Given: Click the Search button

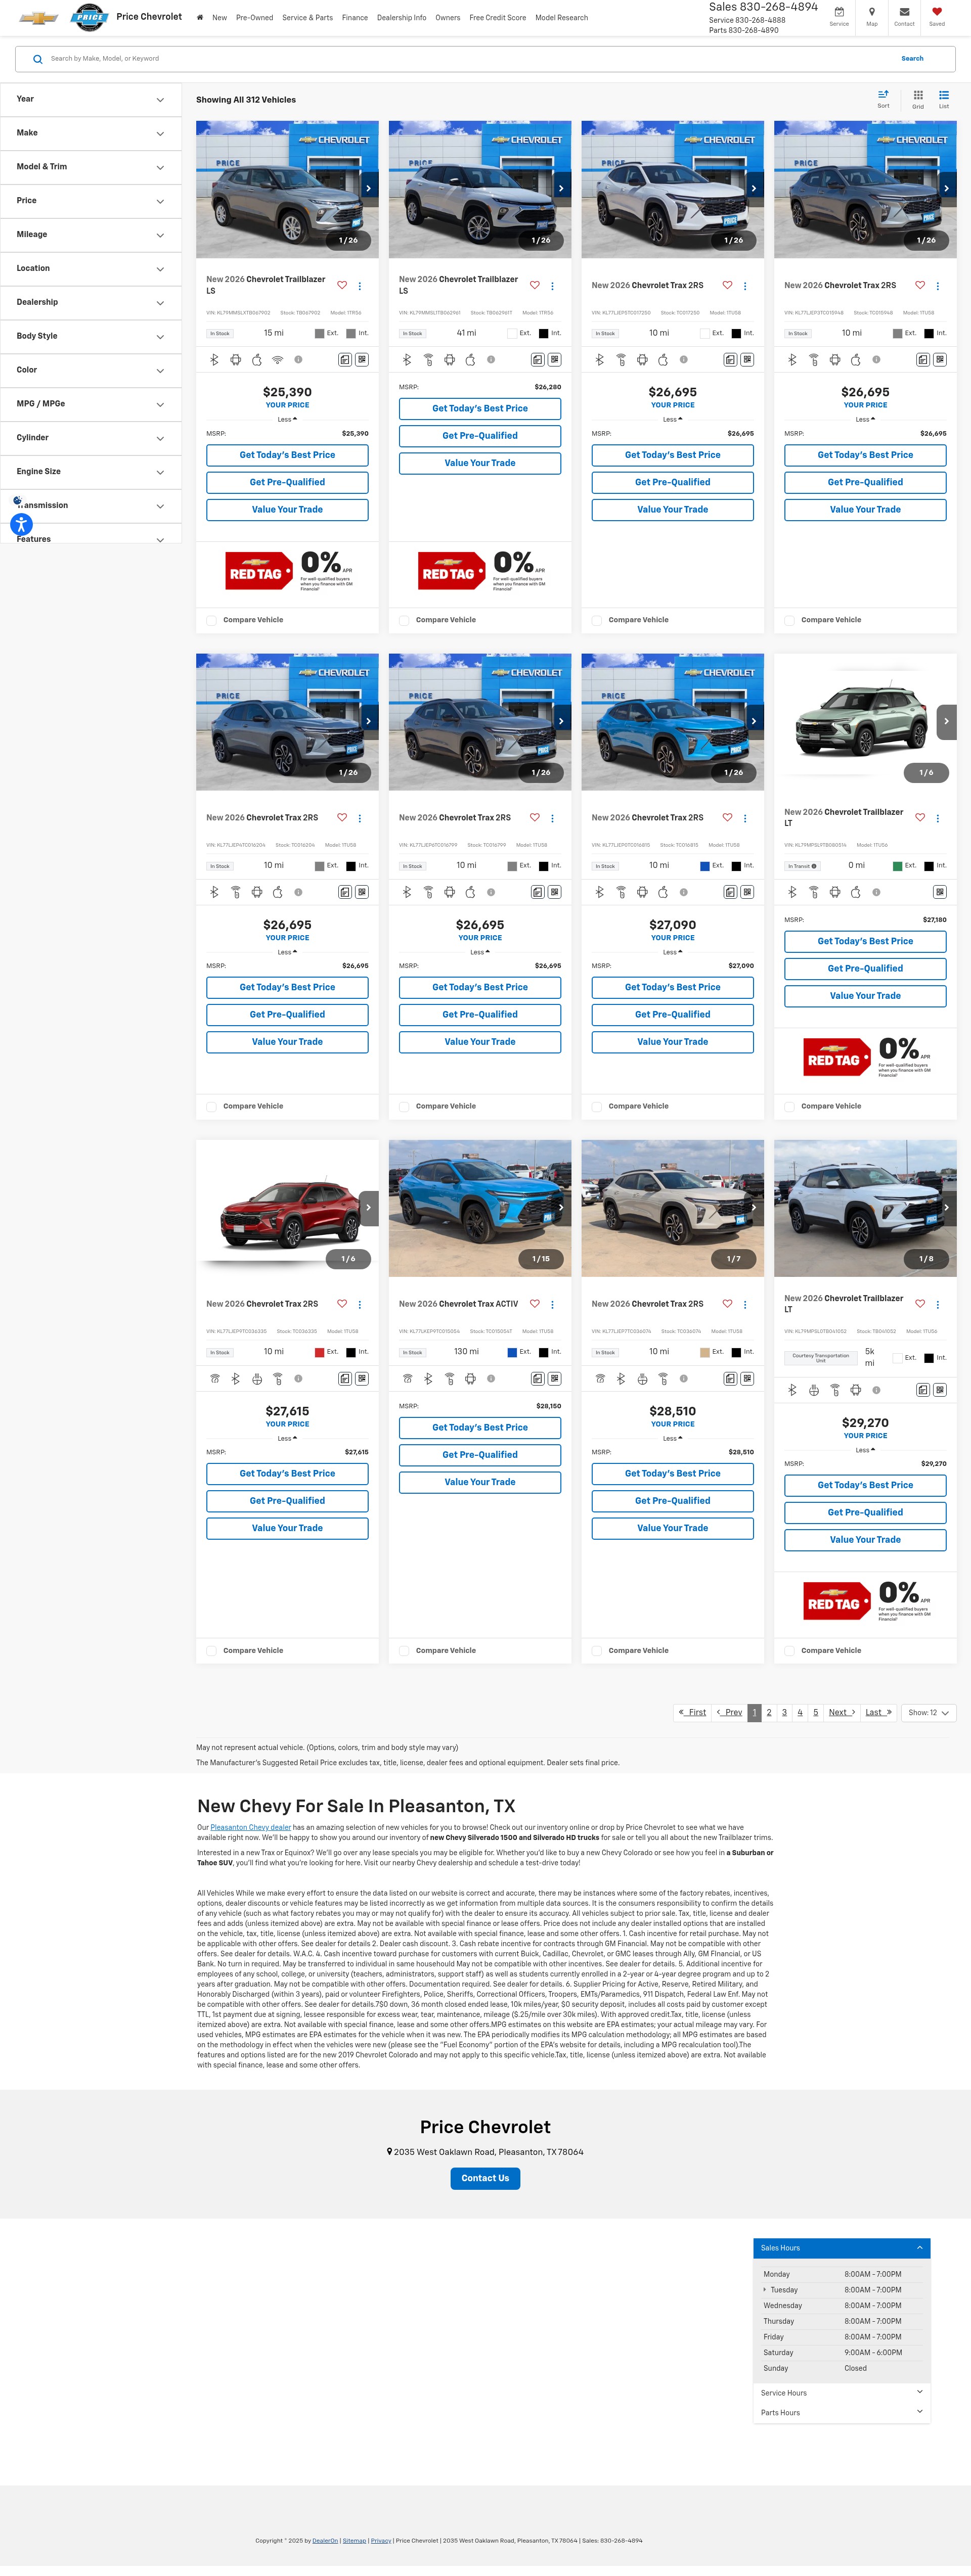Looking at the screenshot, I should pyautogui.click(x=912, y=58).
